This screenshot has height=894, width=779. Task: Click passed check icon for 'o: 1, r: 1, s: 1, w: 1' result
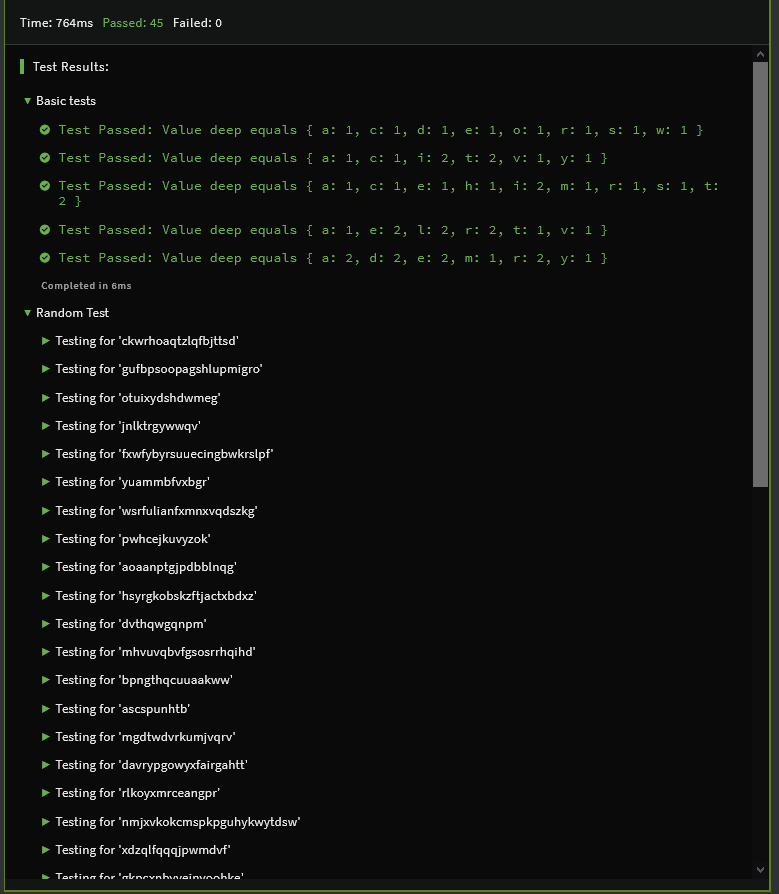45,130
